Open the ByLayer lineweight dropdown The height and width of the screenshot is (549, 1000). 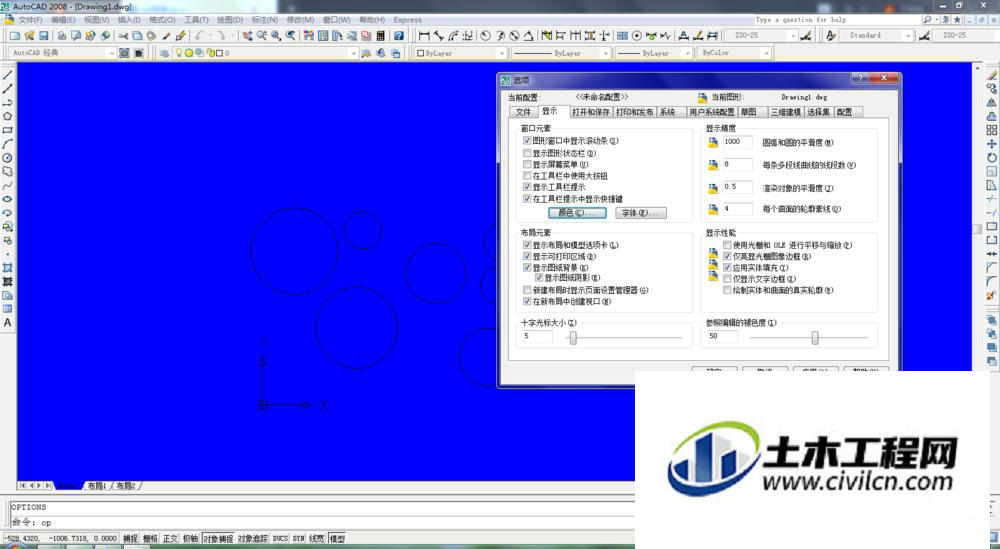pyautogui.click(x=687, y=54)
